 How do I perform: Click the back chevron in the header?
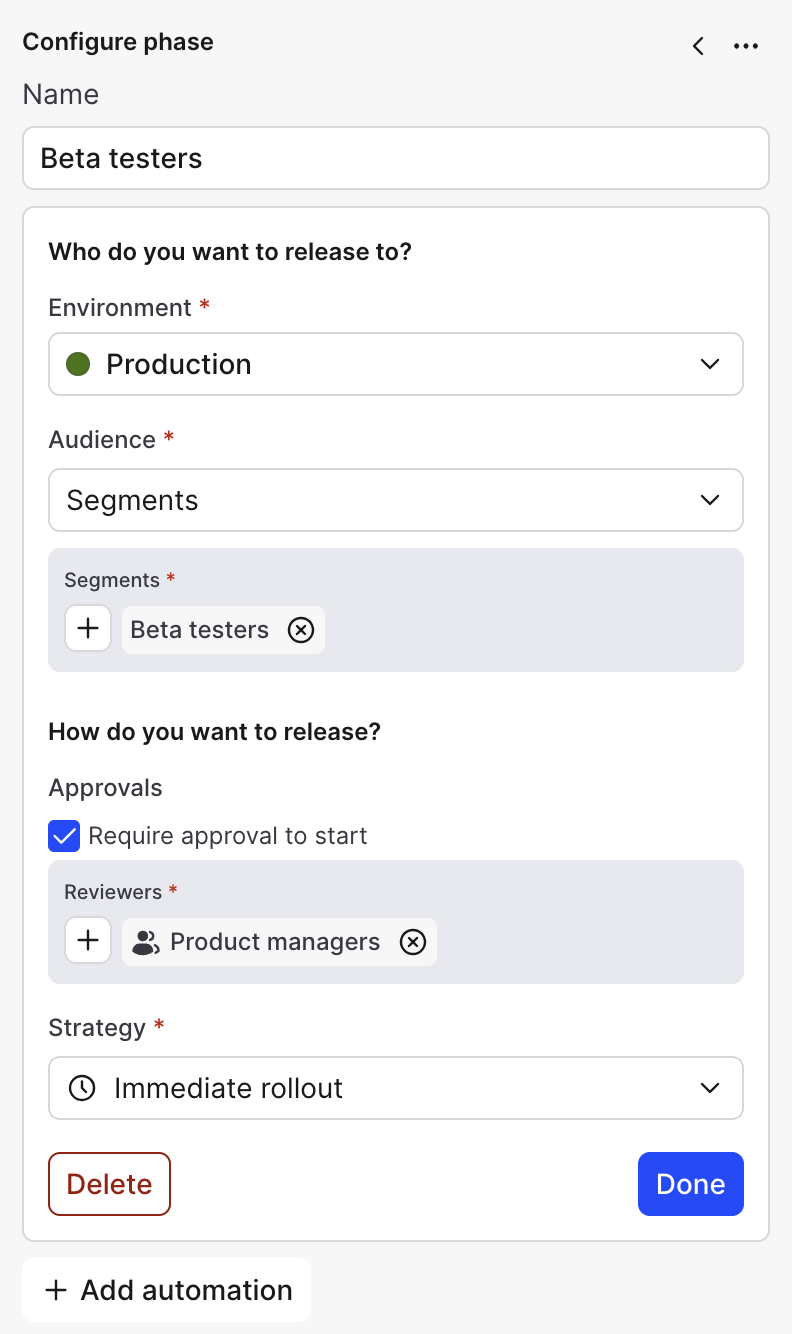tap(697, 46)
